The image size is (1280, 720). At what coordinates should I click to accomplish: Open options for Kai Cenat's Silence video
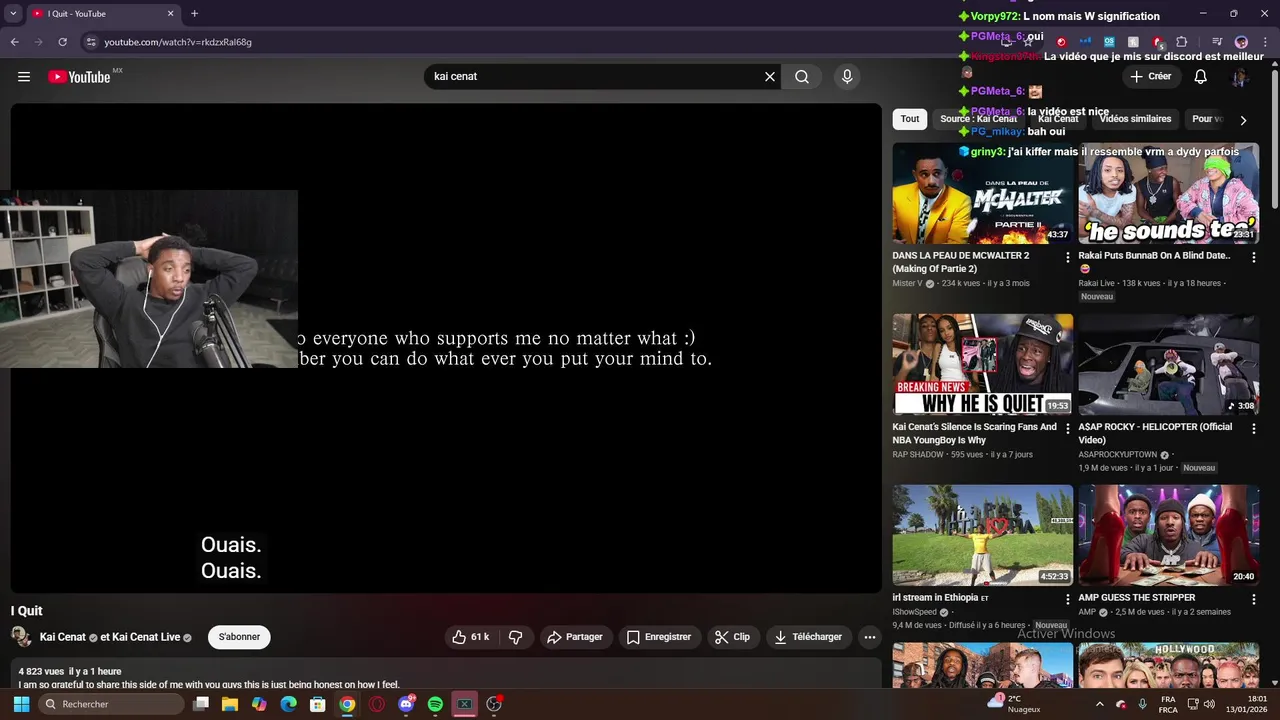(x=1068, y=429)
